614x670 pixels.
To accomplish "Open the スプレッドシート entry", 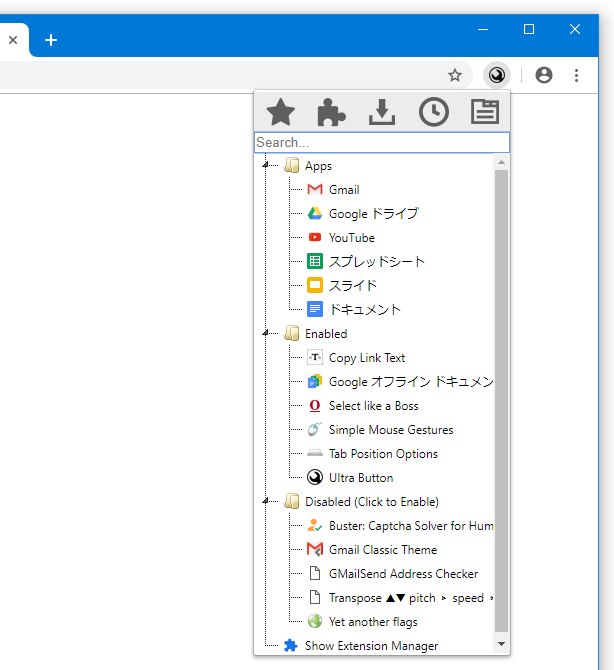I will pos(376,261).
